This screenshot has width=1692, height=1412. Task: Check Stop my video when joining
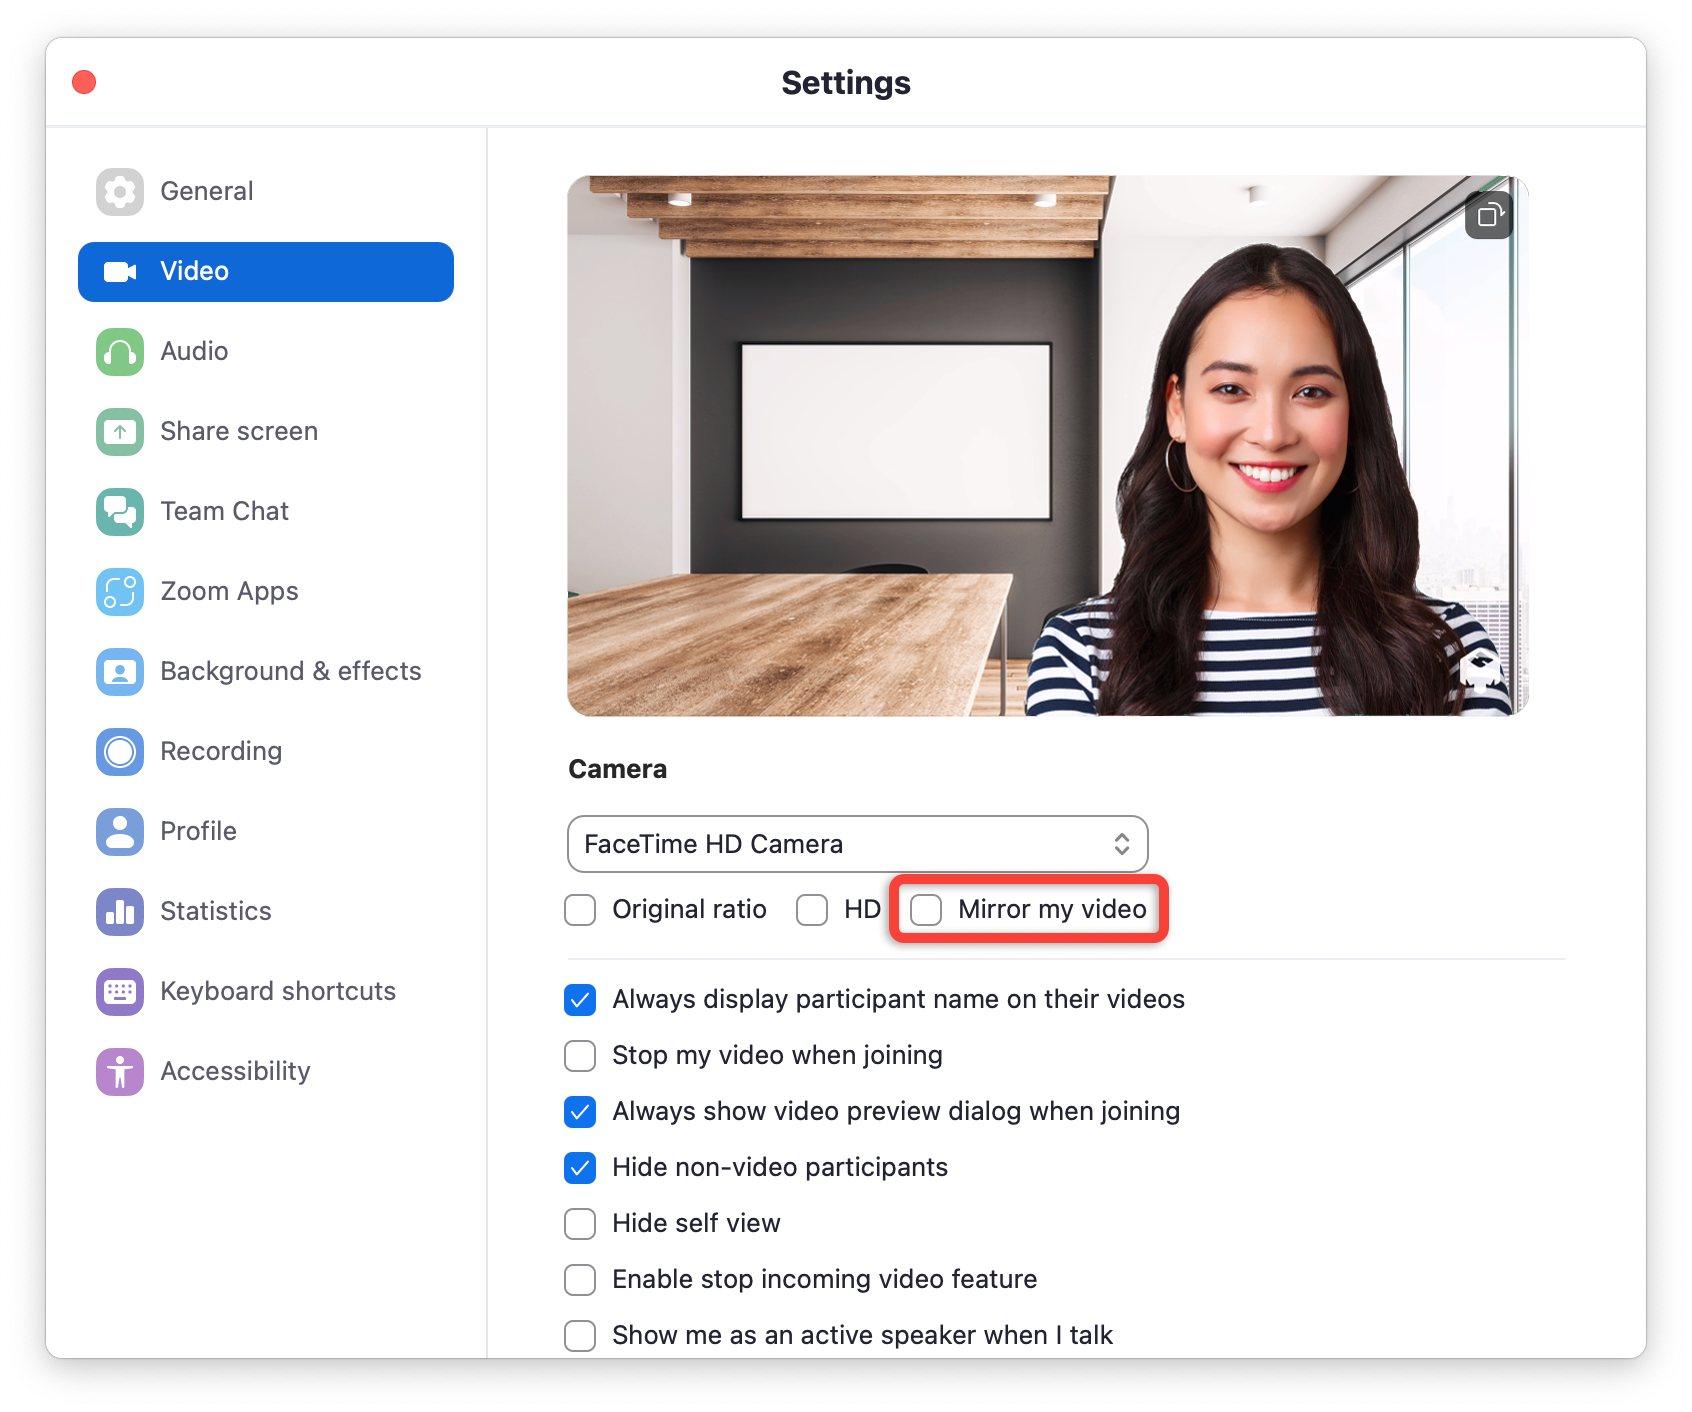point(580,1056)
